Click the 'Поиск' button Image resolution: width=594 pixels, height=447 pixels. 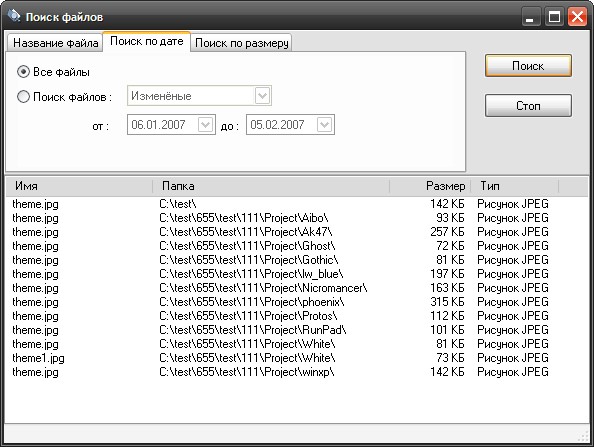click(528, 66)
